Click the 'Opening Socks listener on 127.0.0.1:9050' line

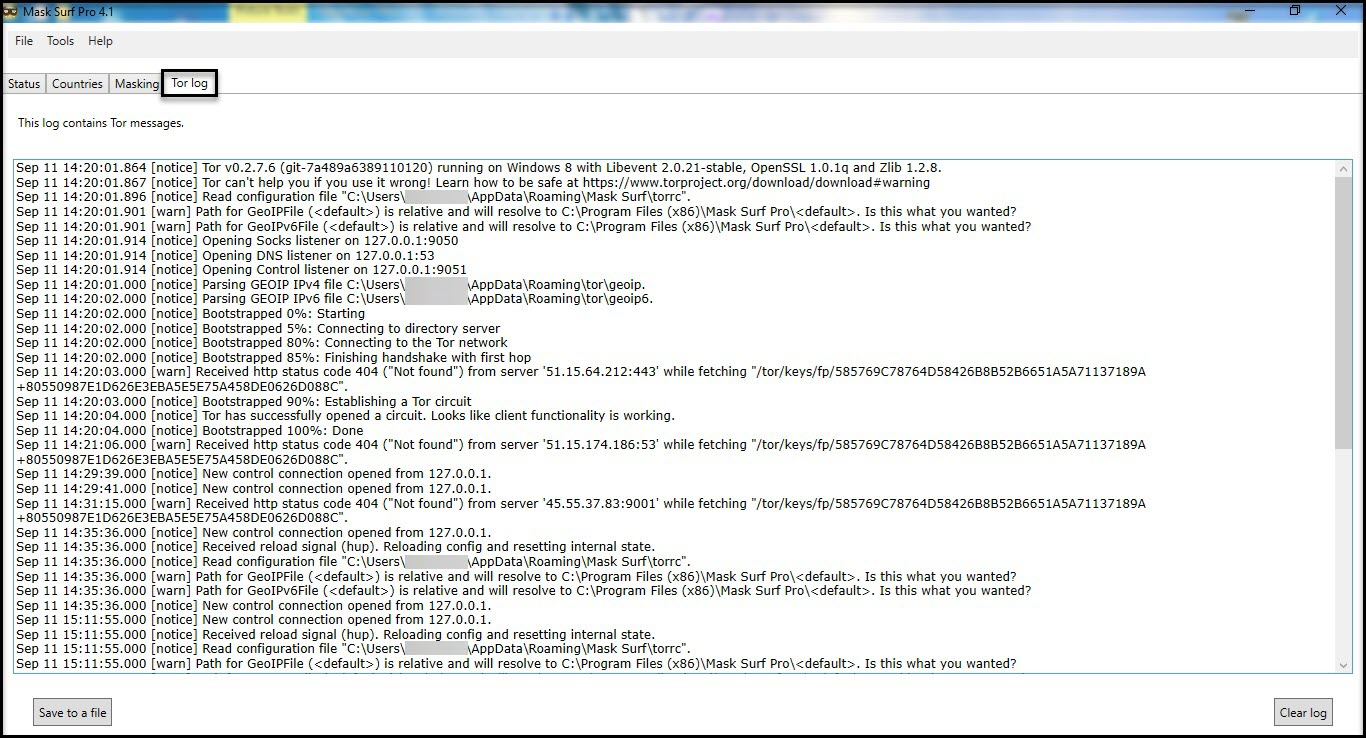click(x=237, y=241)
